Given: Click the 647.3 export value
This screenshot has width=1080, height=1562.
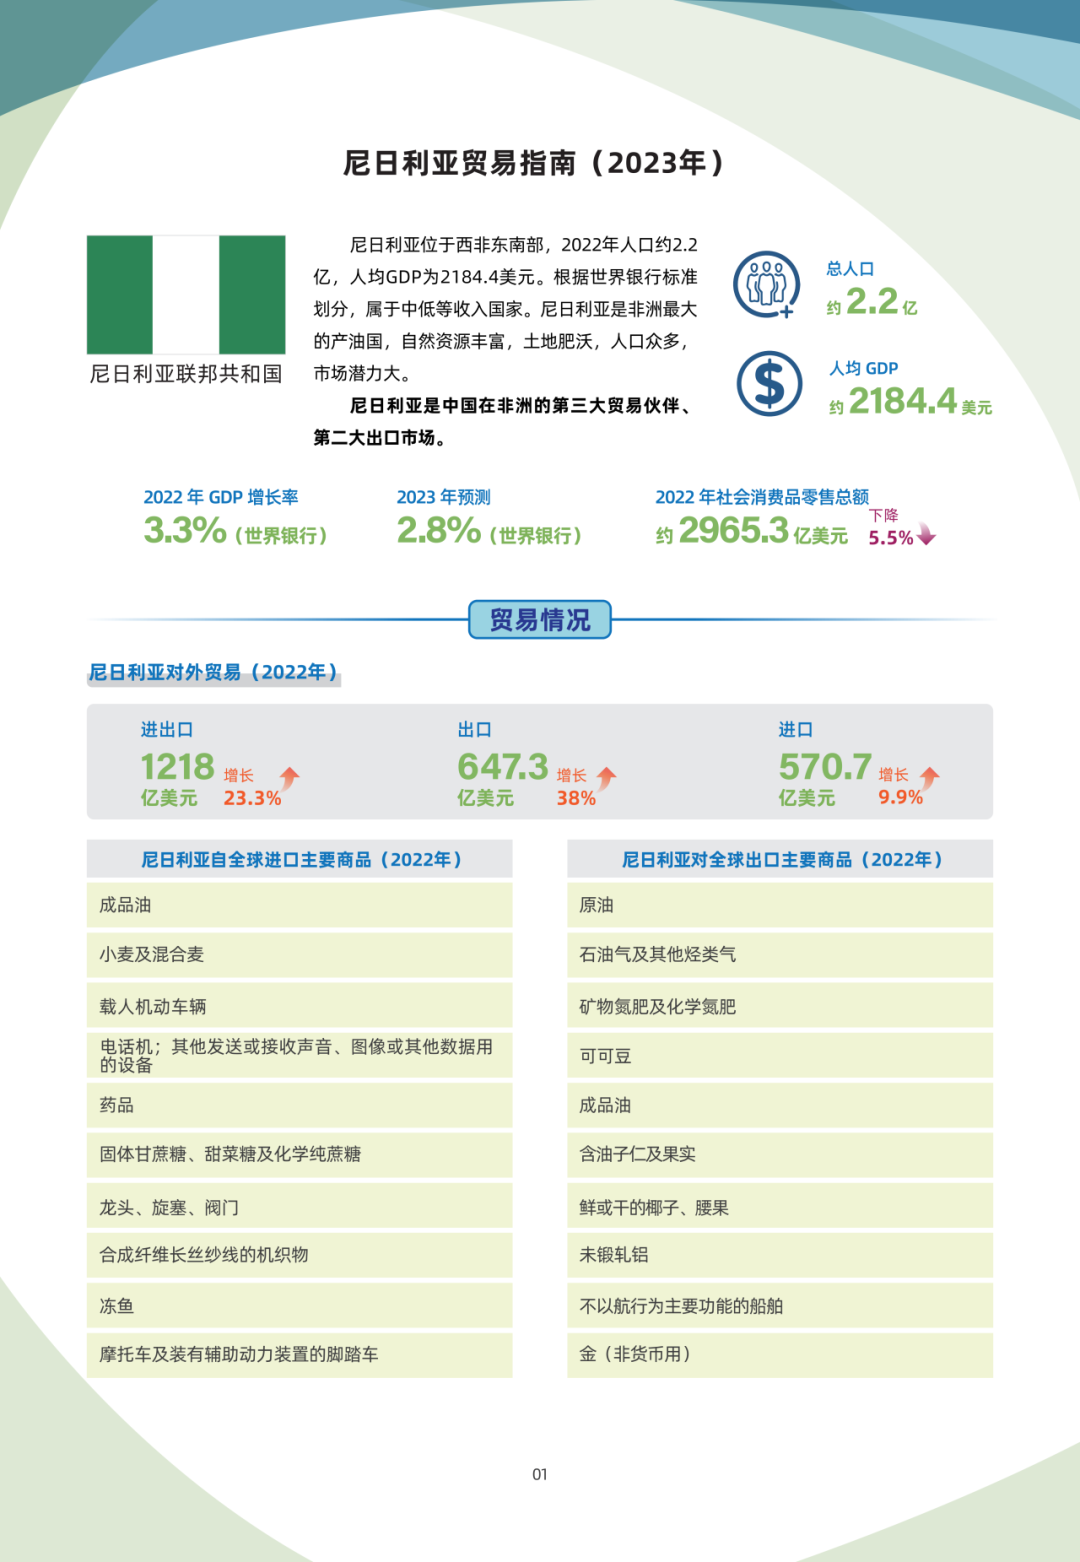Looking at the screenshot, I should point(503,767).
